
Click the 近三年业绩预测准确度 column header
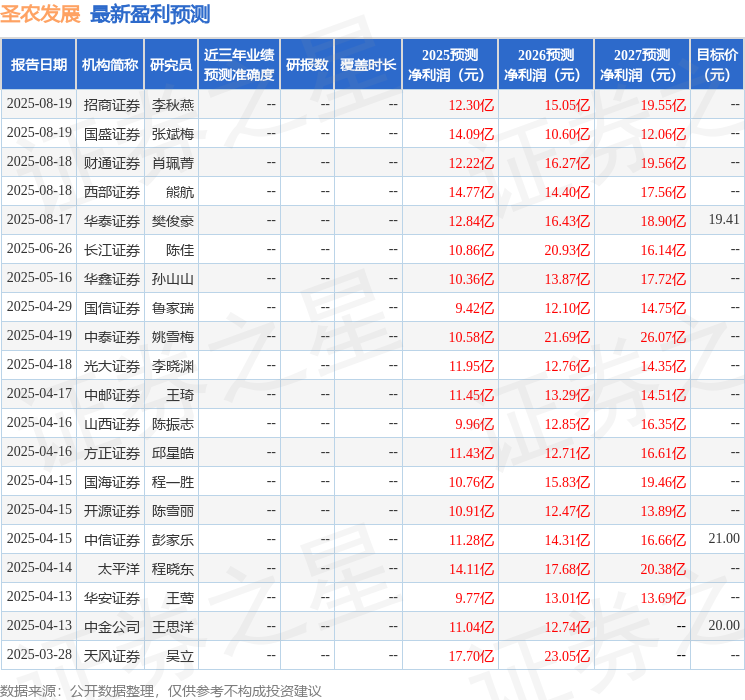tap(239, 64)
